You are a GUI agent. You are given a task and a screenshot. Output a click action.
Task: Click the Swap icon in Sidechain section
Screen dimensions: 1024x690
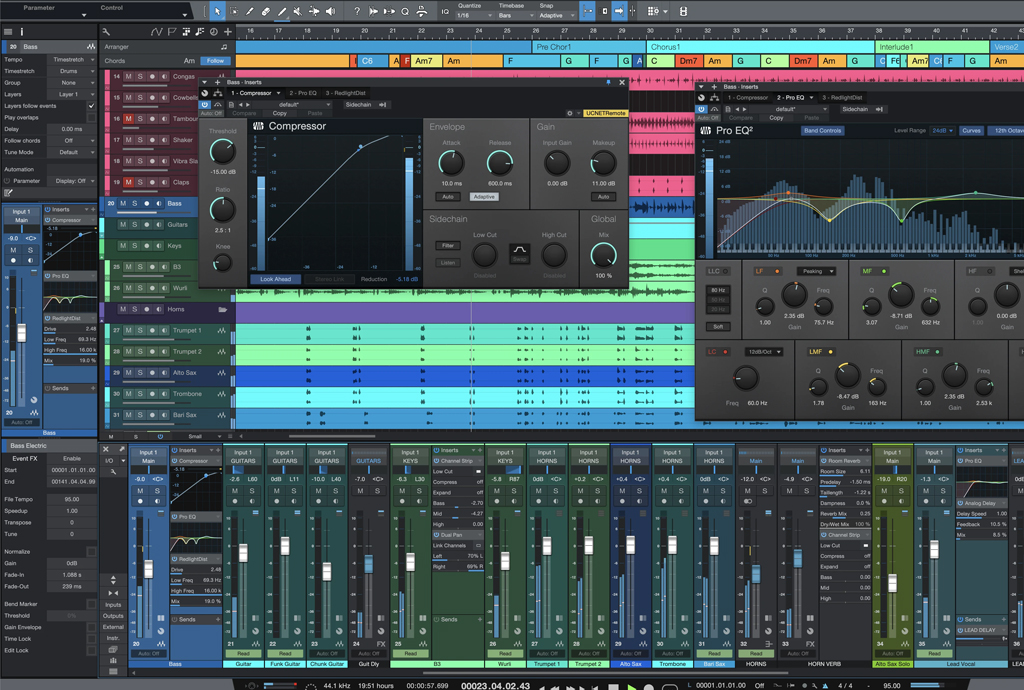click(x=519, y=251)
